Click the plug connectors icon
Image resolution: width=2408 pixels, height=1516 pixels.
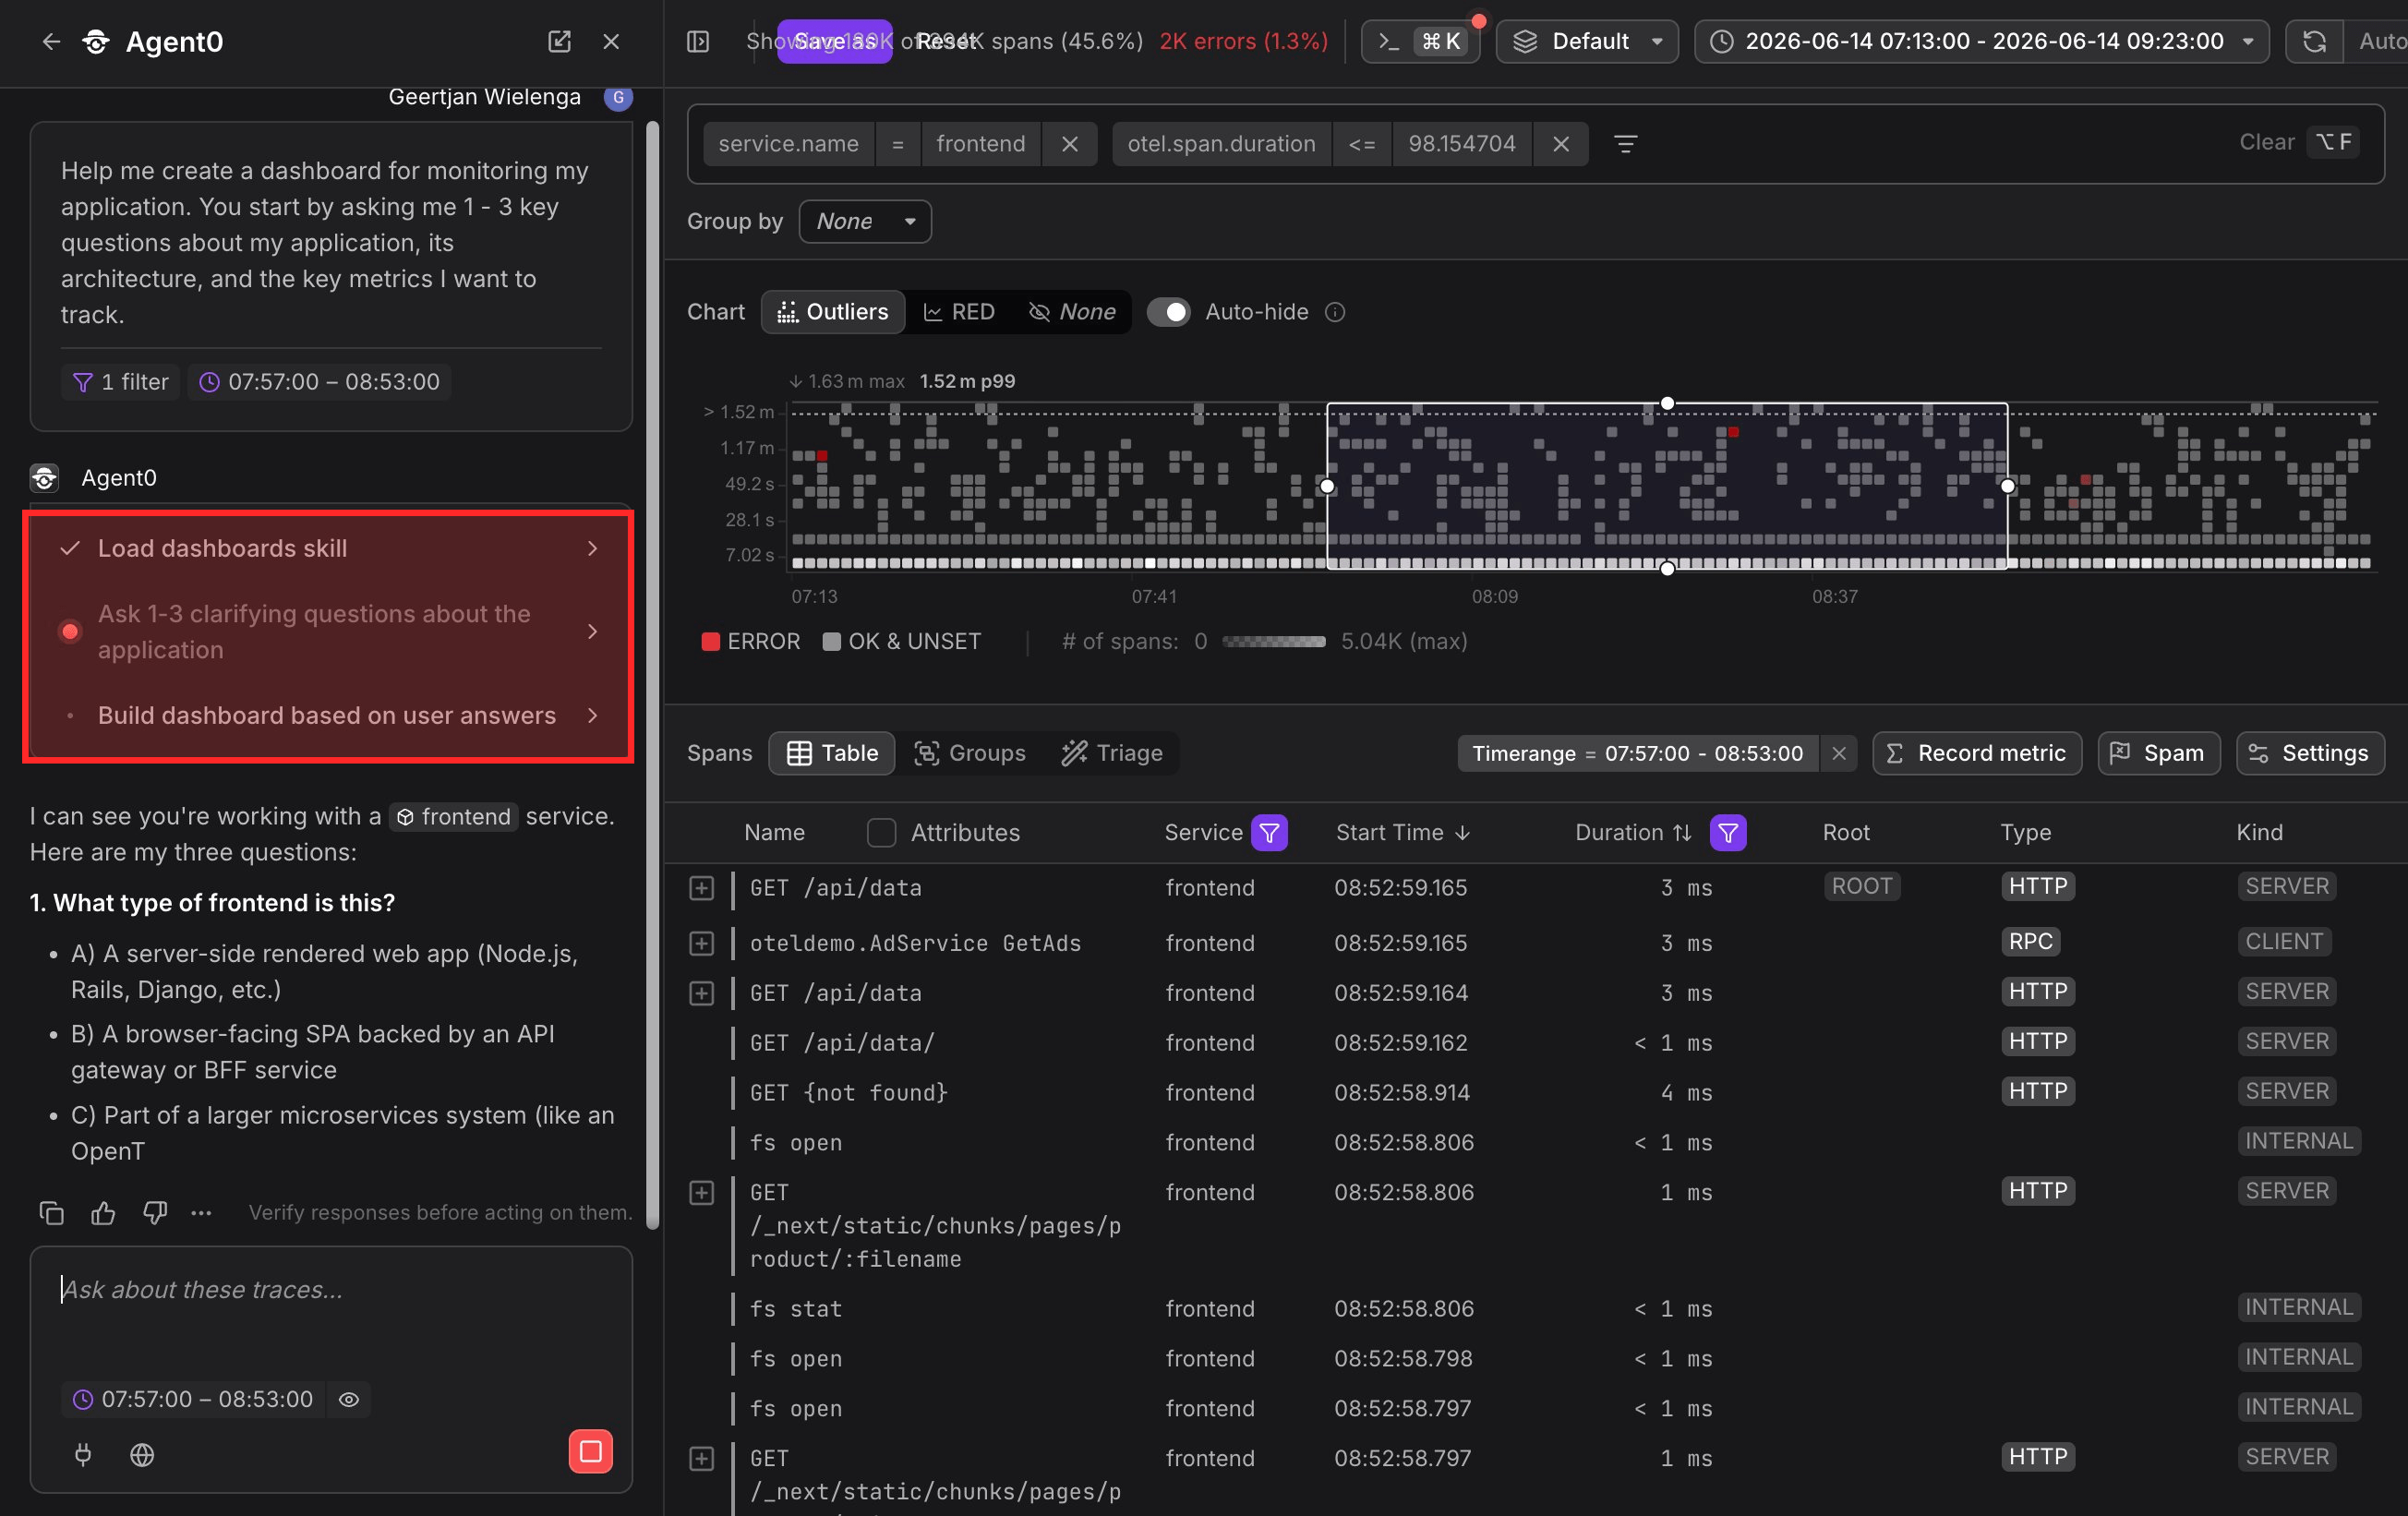click(83, 1455)
